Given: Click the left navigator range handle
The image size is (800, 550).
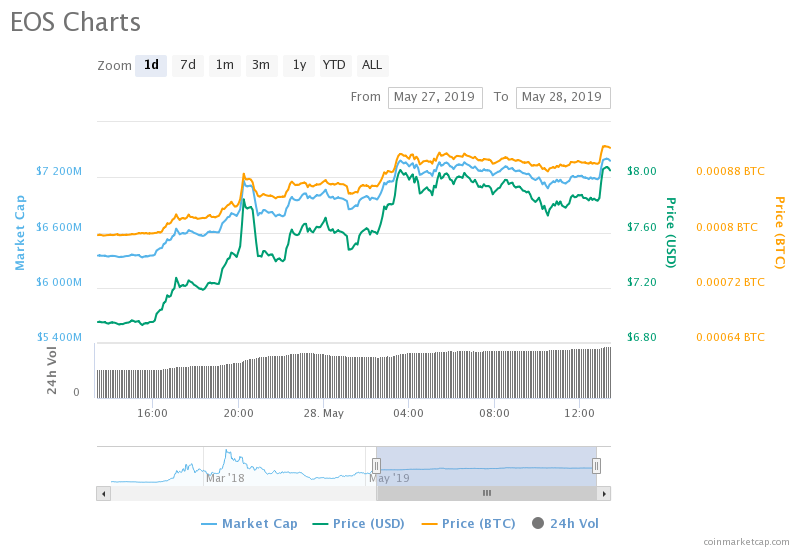Looking at the screenshot, I should point(377,465).
